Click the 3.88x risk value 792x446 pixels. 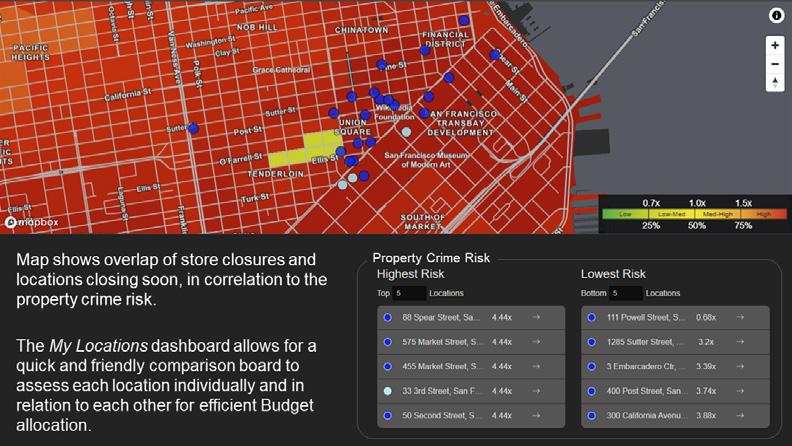706,415
